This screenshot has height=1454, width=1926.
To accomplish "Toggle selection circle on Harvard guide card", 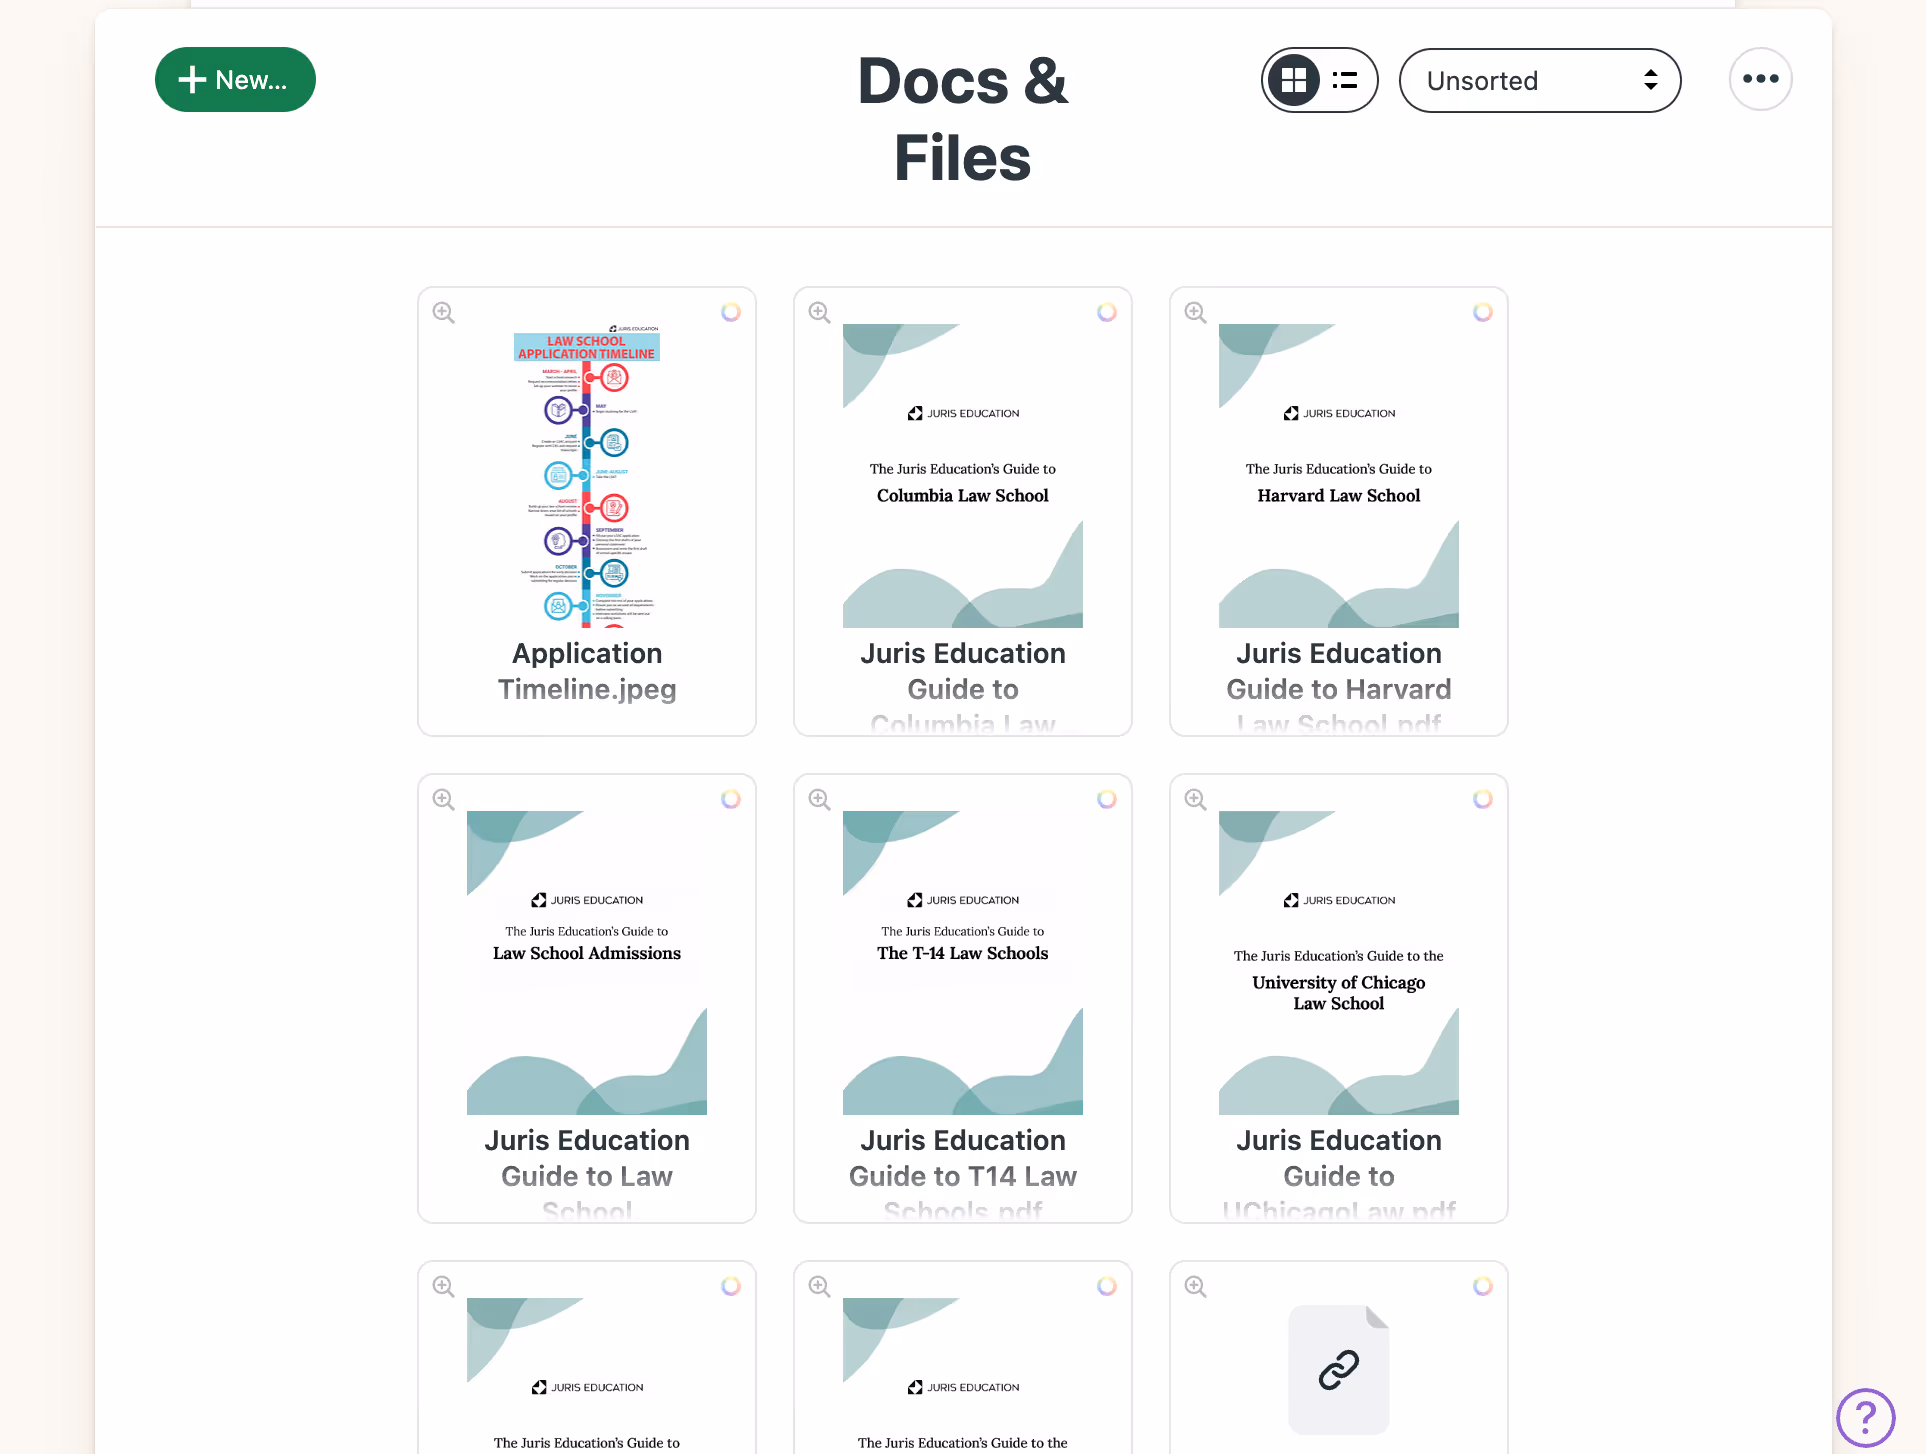I will pyautogui.click(x=1483, y=312).
